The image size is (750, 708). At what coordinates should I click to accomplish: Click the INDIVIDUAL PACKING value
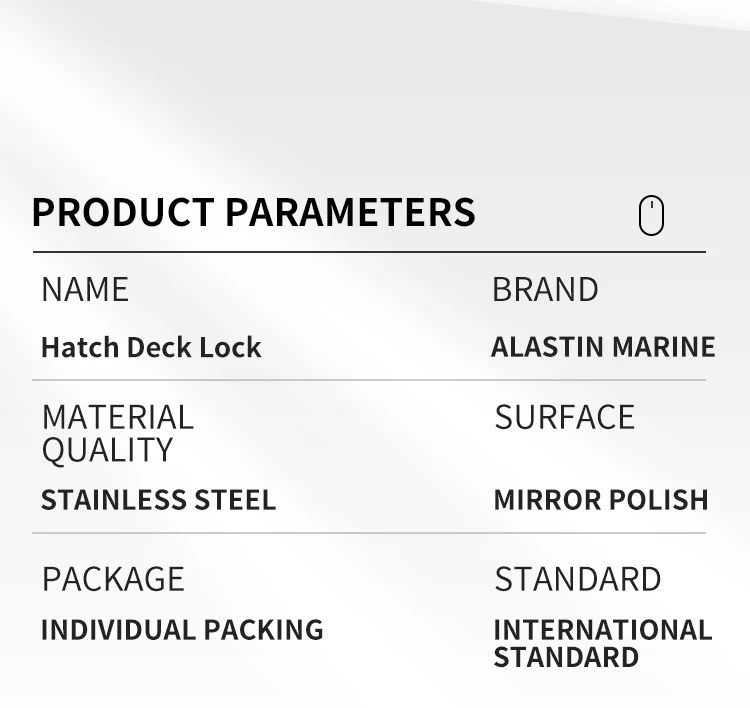pyautogui.click(x=182, y=630)
